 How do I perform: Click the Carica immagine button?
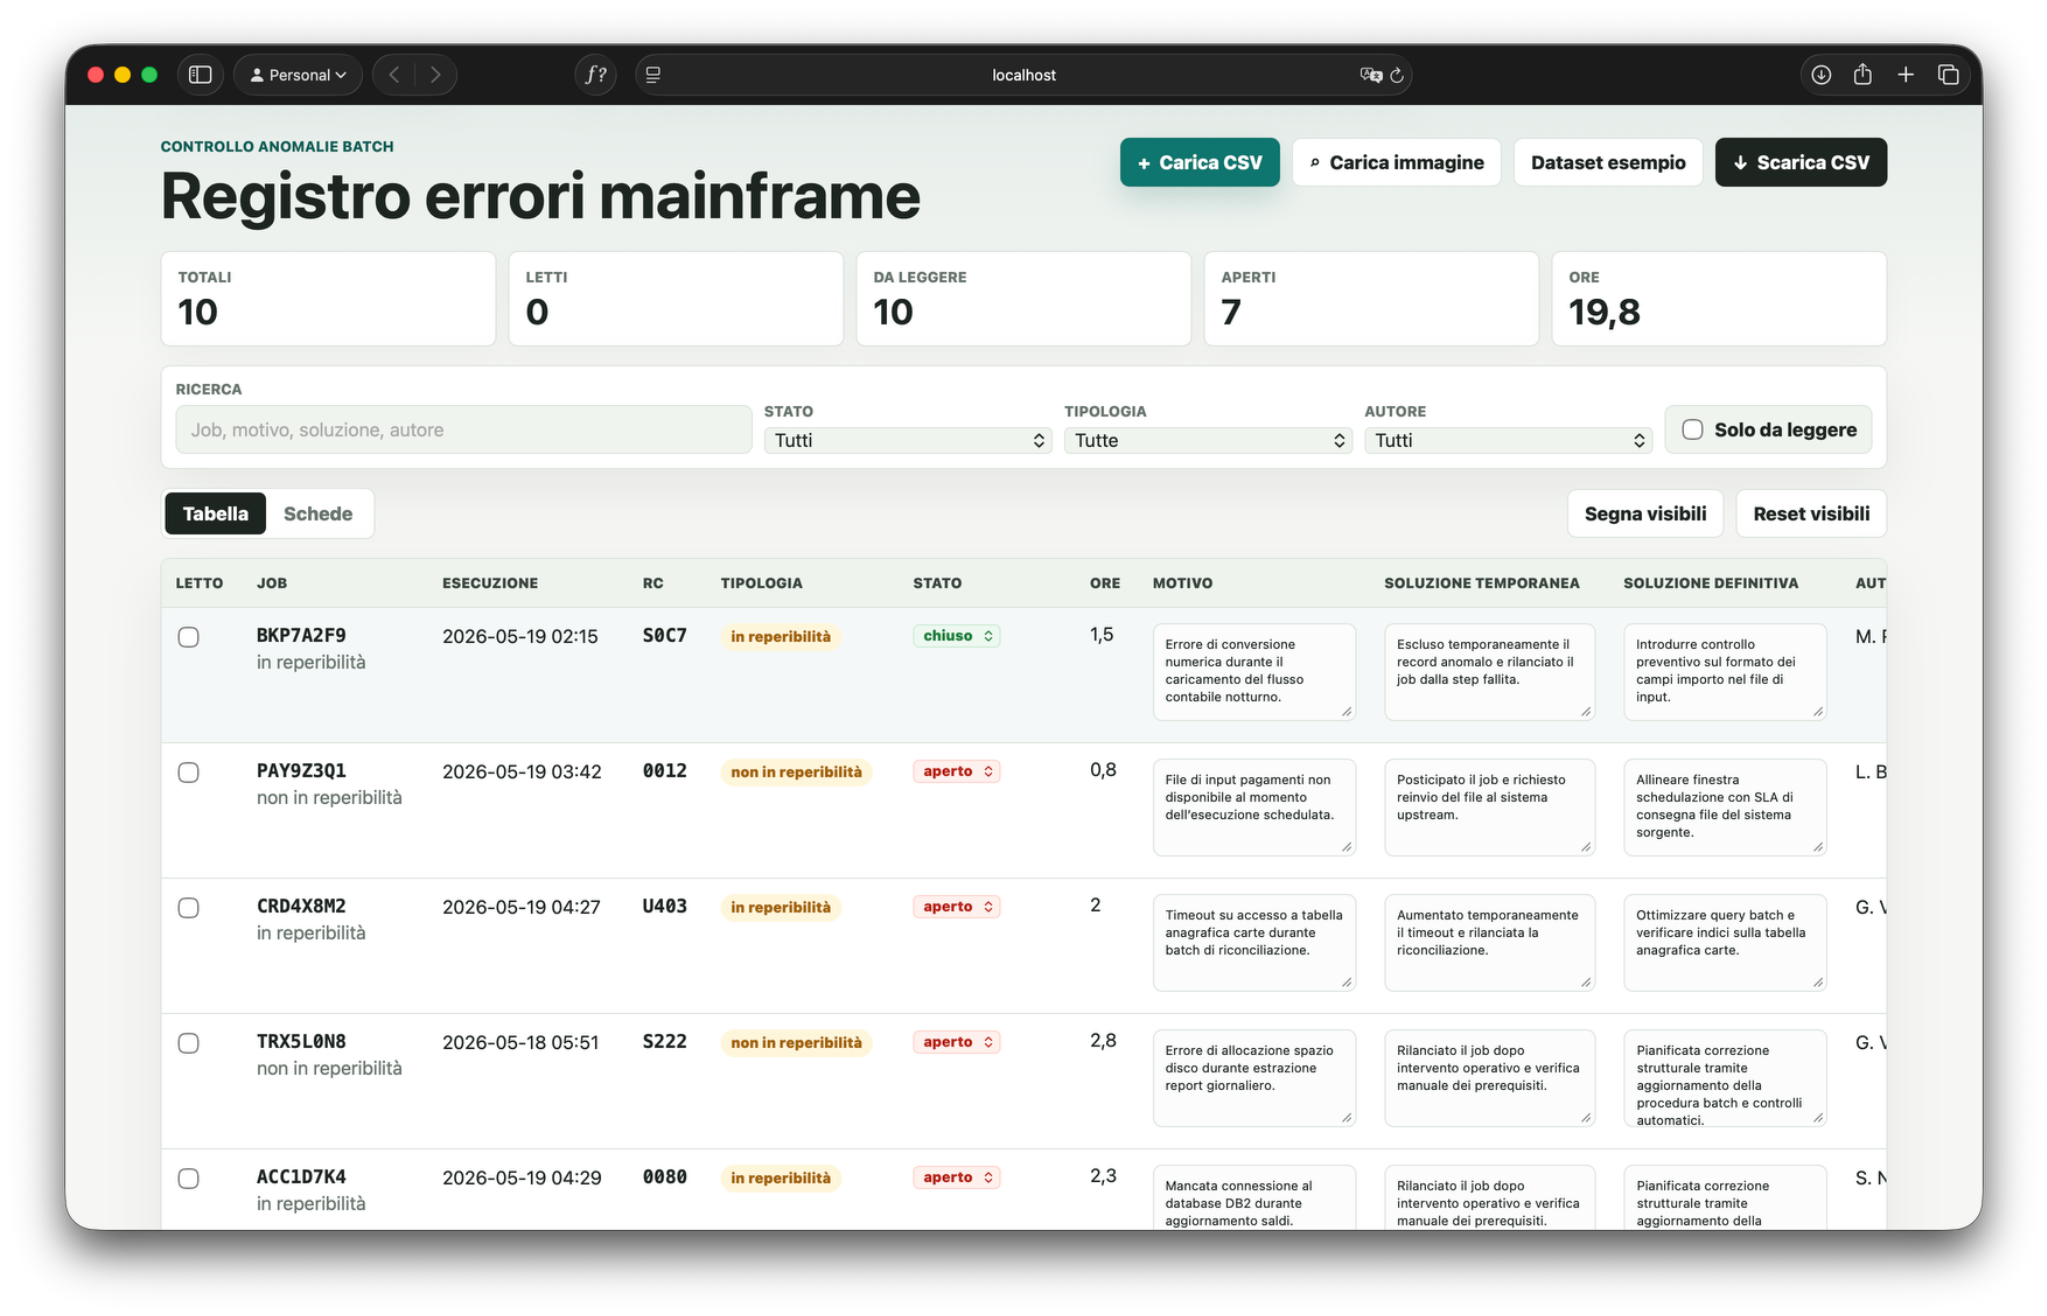(1396, 162)
